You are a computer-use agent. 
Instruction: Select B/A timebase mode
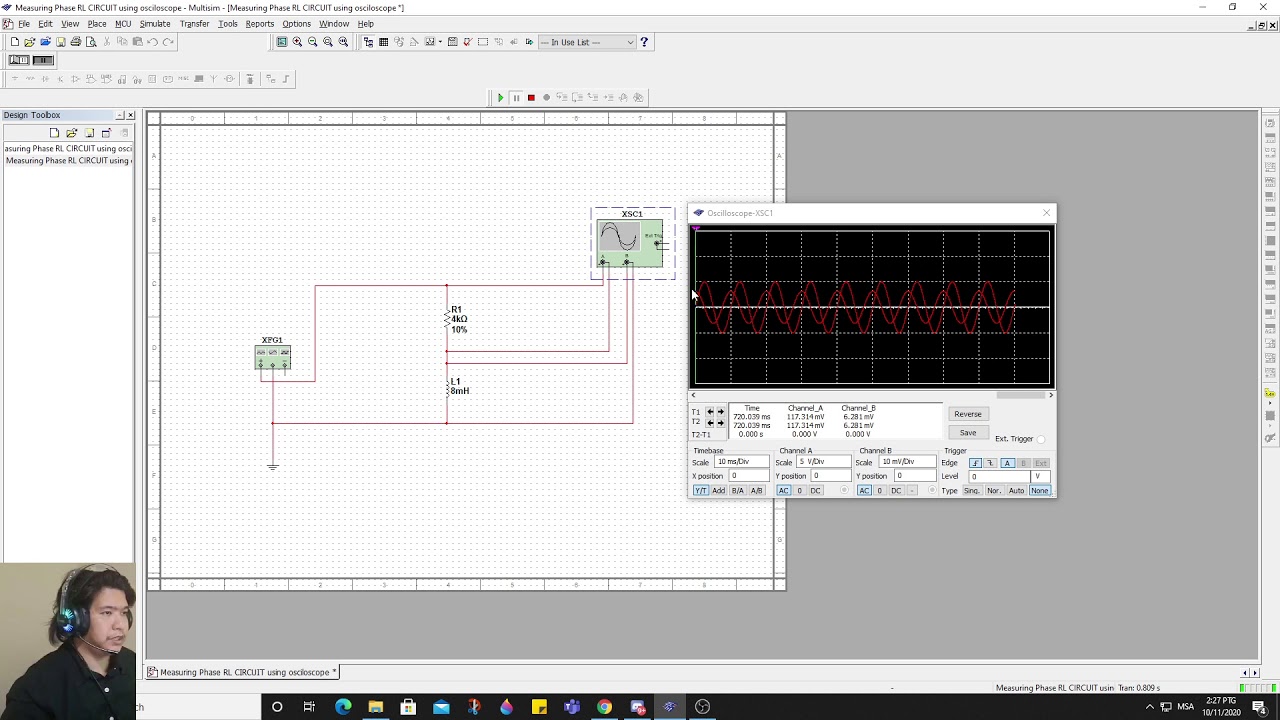738,491
